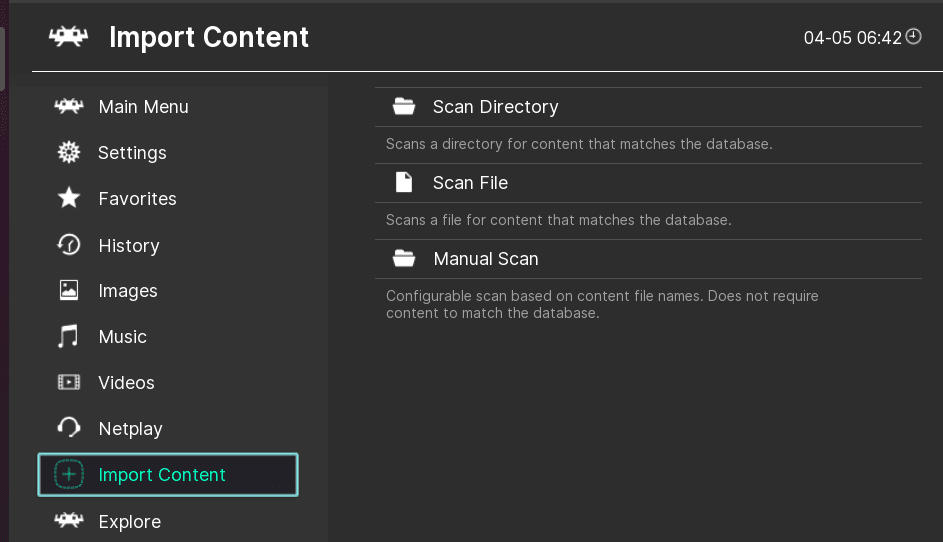Click the Main Menu invader icon

pyautogui.click(x=69, y=106)
